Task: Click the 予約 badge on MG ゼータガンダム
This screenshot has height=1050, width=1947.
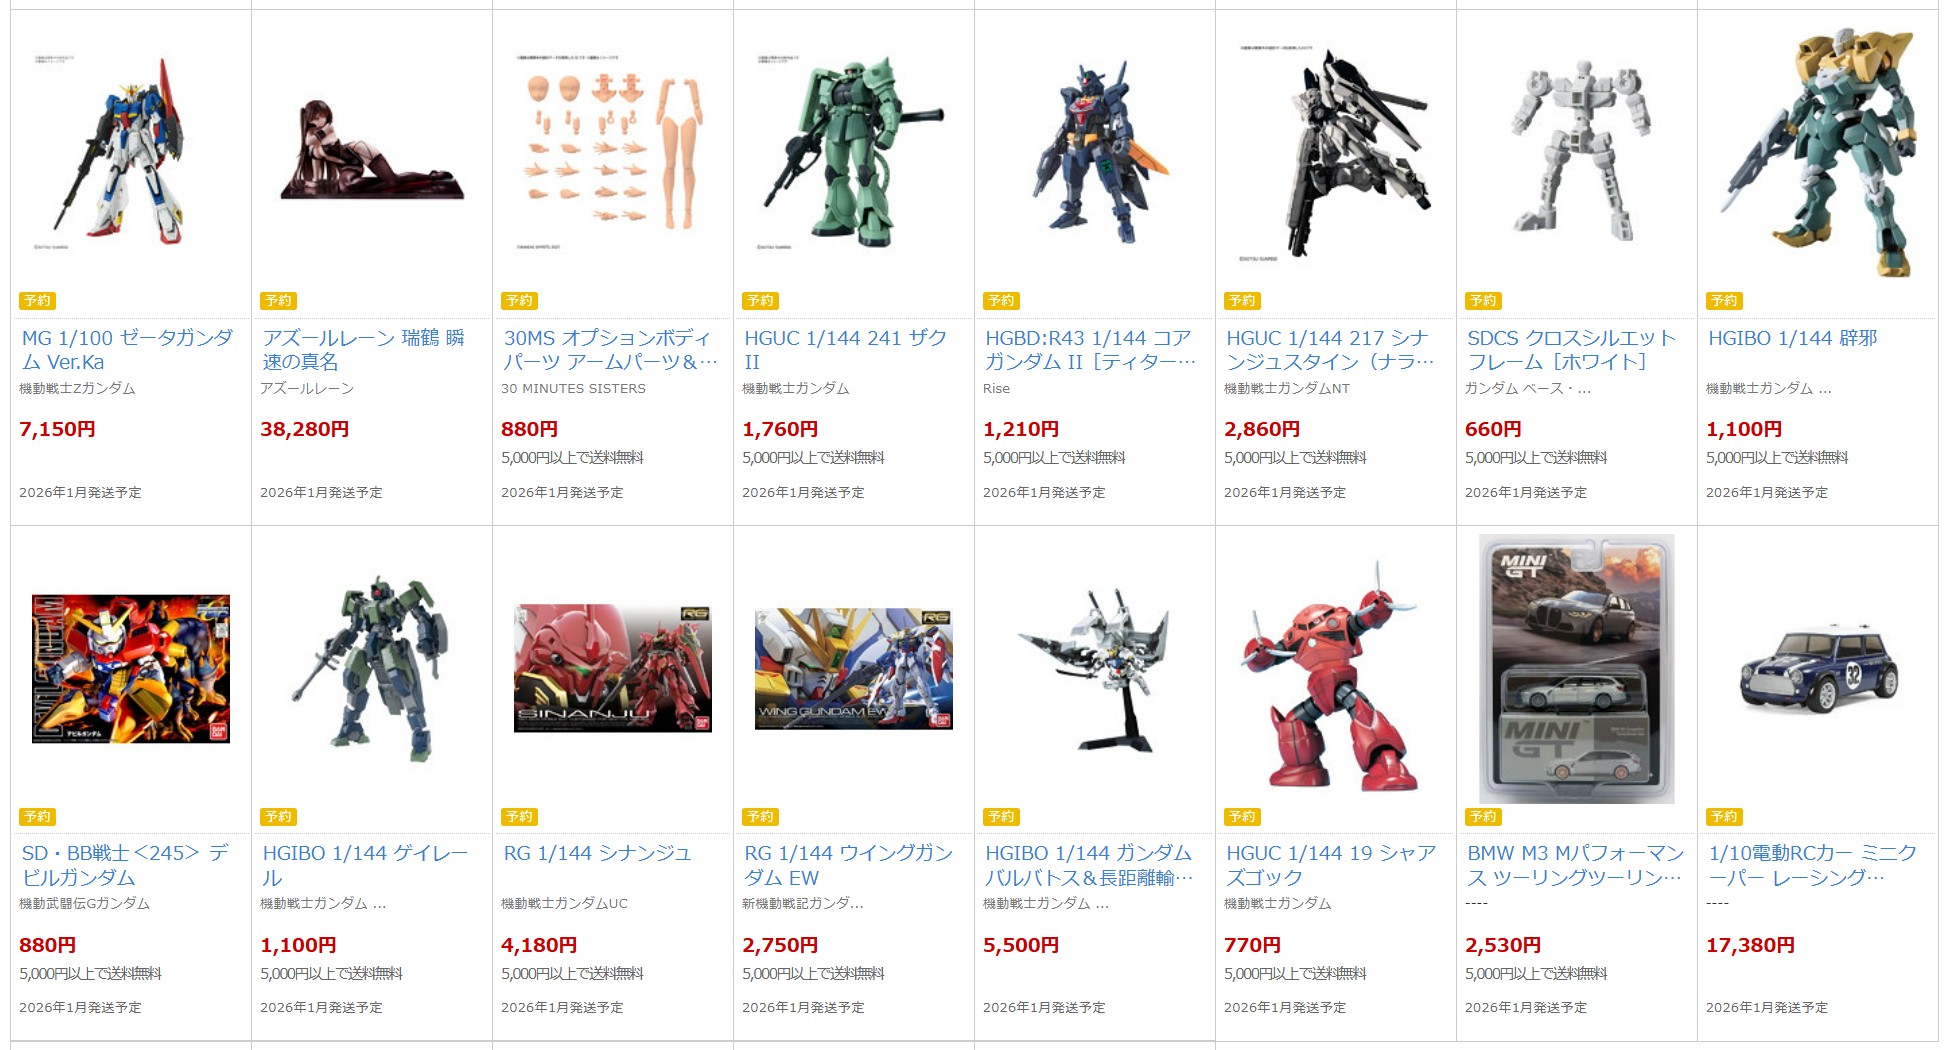Action: pos(37,301)
